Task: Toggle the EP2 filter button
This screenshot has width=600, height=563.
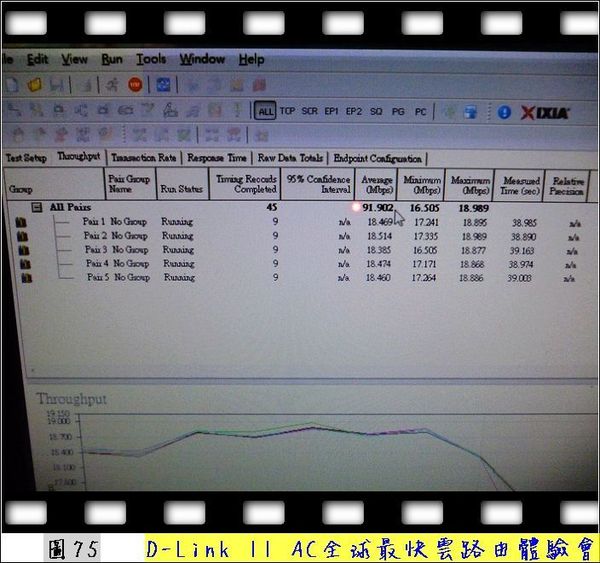Action: point(354,111)
